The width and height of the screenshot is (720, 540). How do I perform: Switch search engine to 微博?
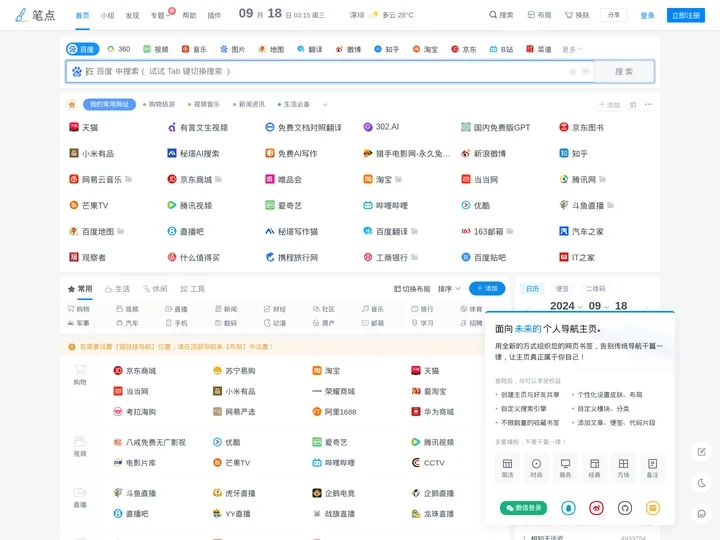(x=348, y=49)
